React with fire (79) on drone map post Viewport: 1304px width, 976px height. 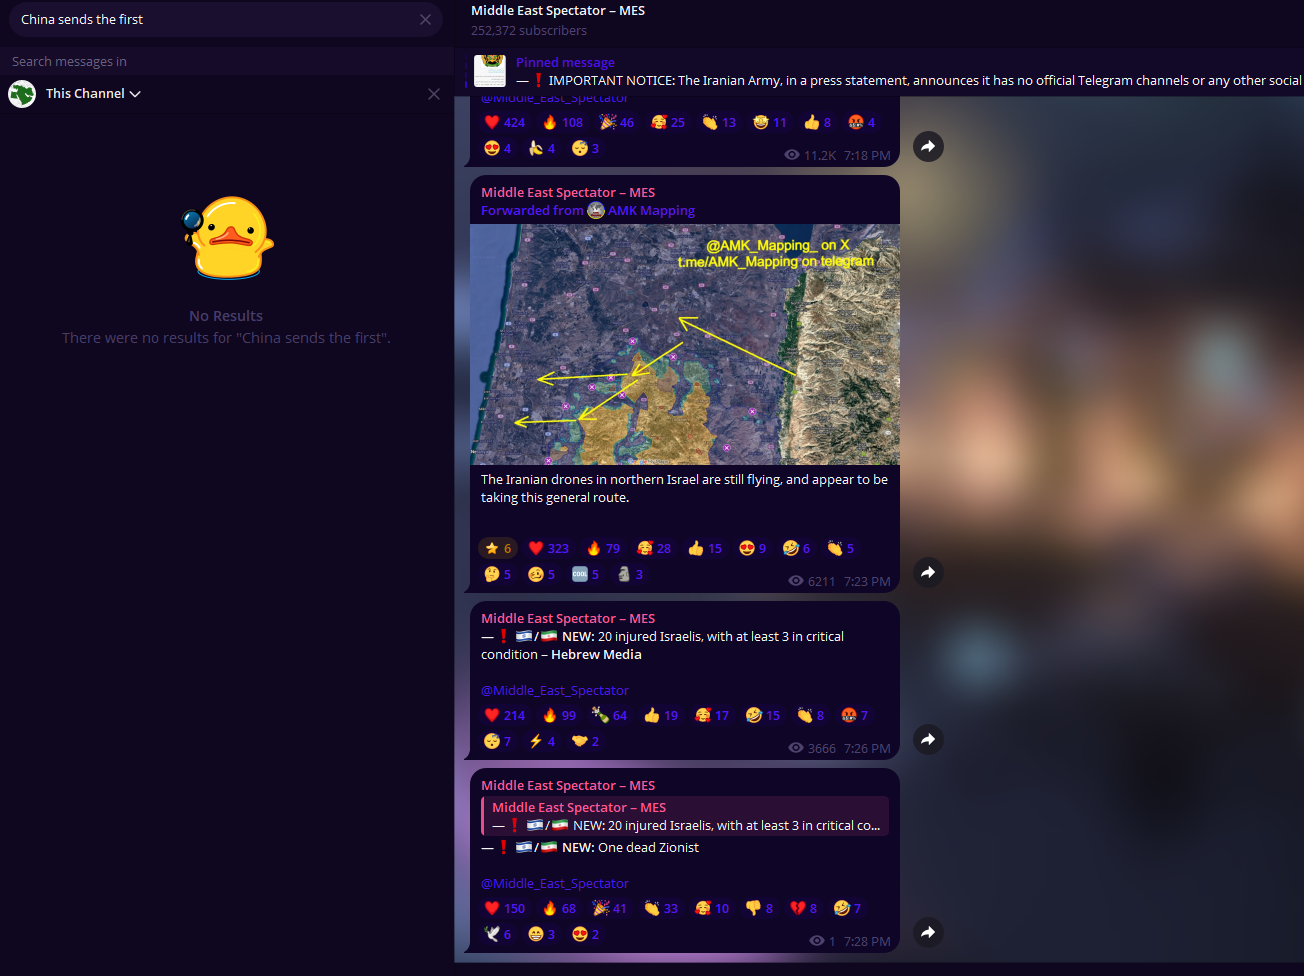point(604,549)
